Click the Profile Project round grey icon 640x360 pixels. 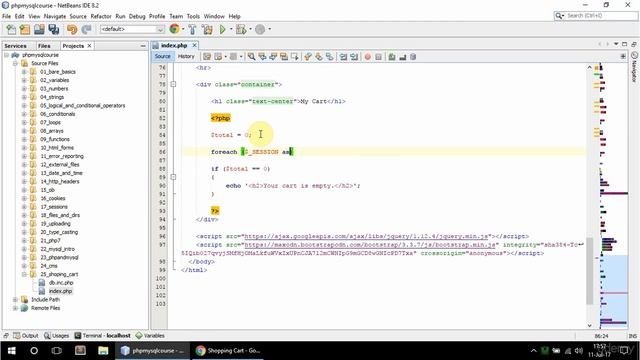coord(260,29)
